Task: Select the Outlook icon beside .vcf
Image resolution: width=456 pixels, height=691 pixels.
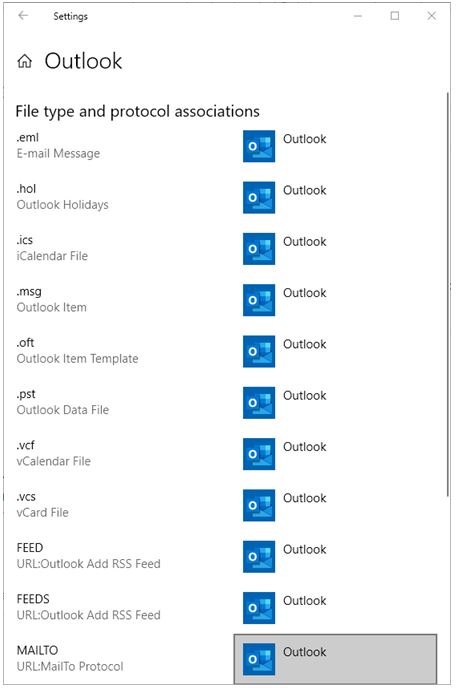Action: pos(259,454)
